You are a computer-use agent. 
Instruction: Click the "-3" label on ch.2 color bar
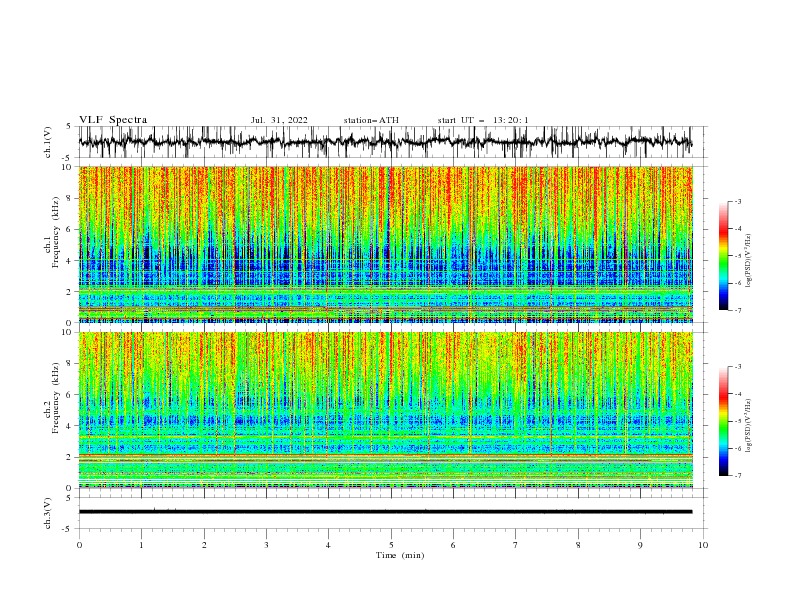[x=738, y=367]
